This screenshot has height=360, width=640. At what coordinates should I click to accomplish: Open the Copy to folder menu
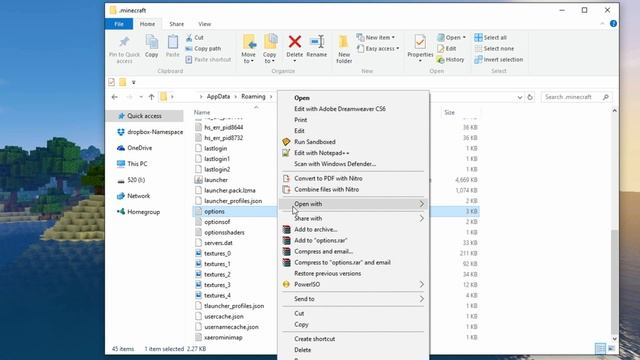click(269, 49)
